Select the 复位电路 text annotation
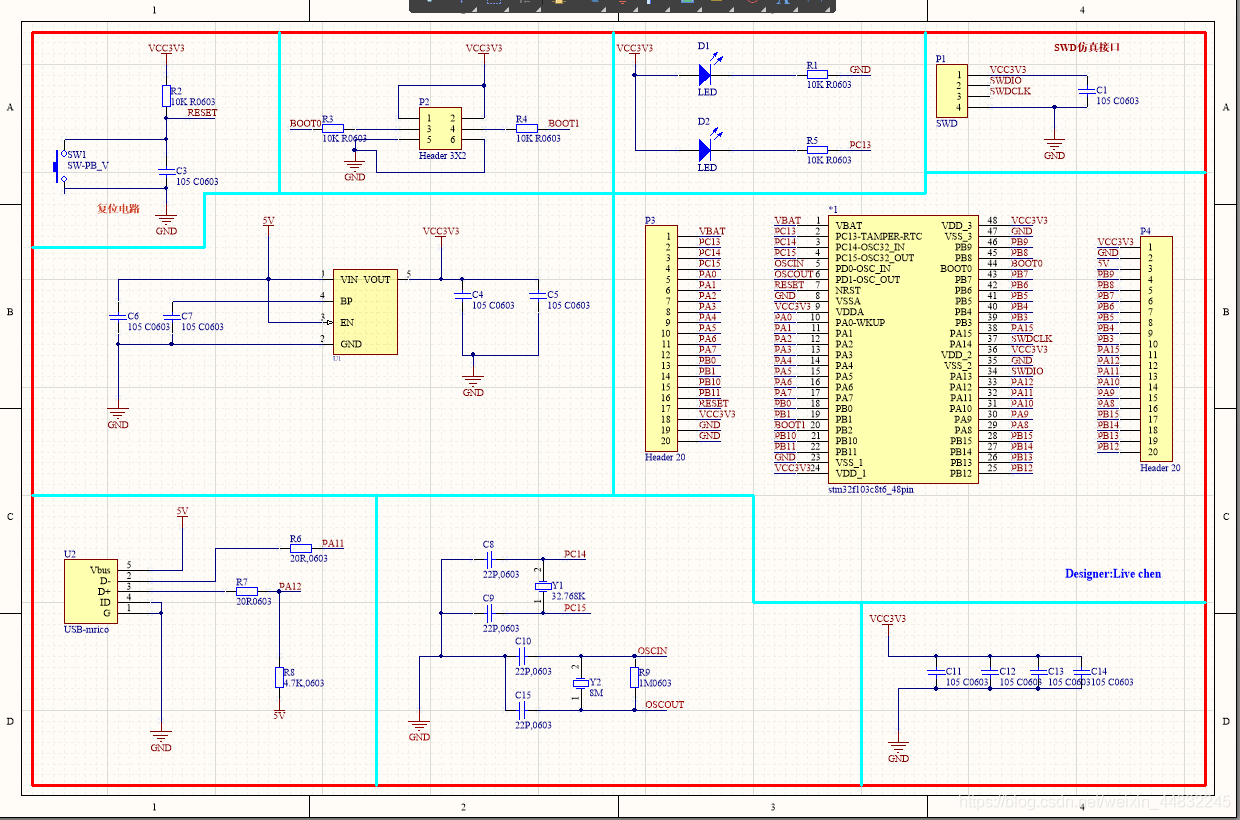 pyautogui.click(x=118, y=209)
